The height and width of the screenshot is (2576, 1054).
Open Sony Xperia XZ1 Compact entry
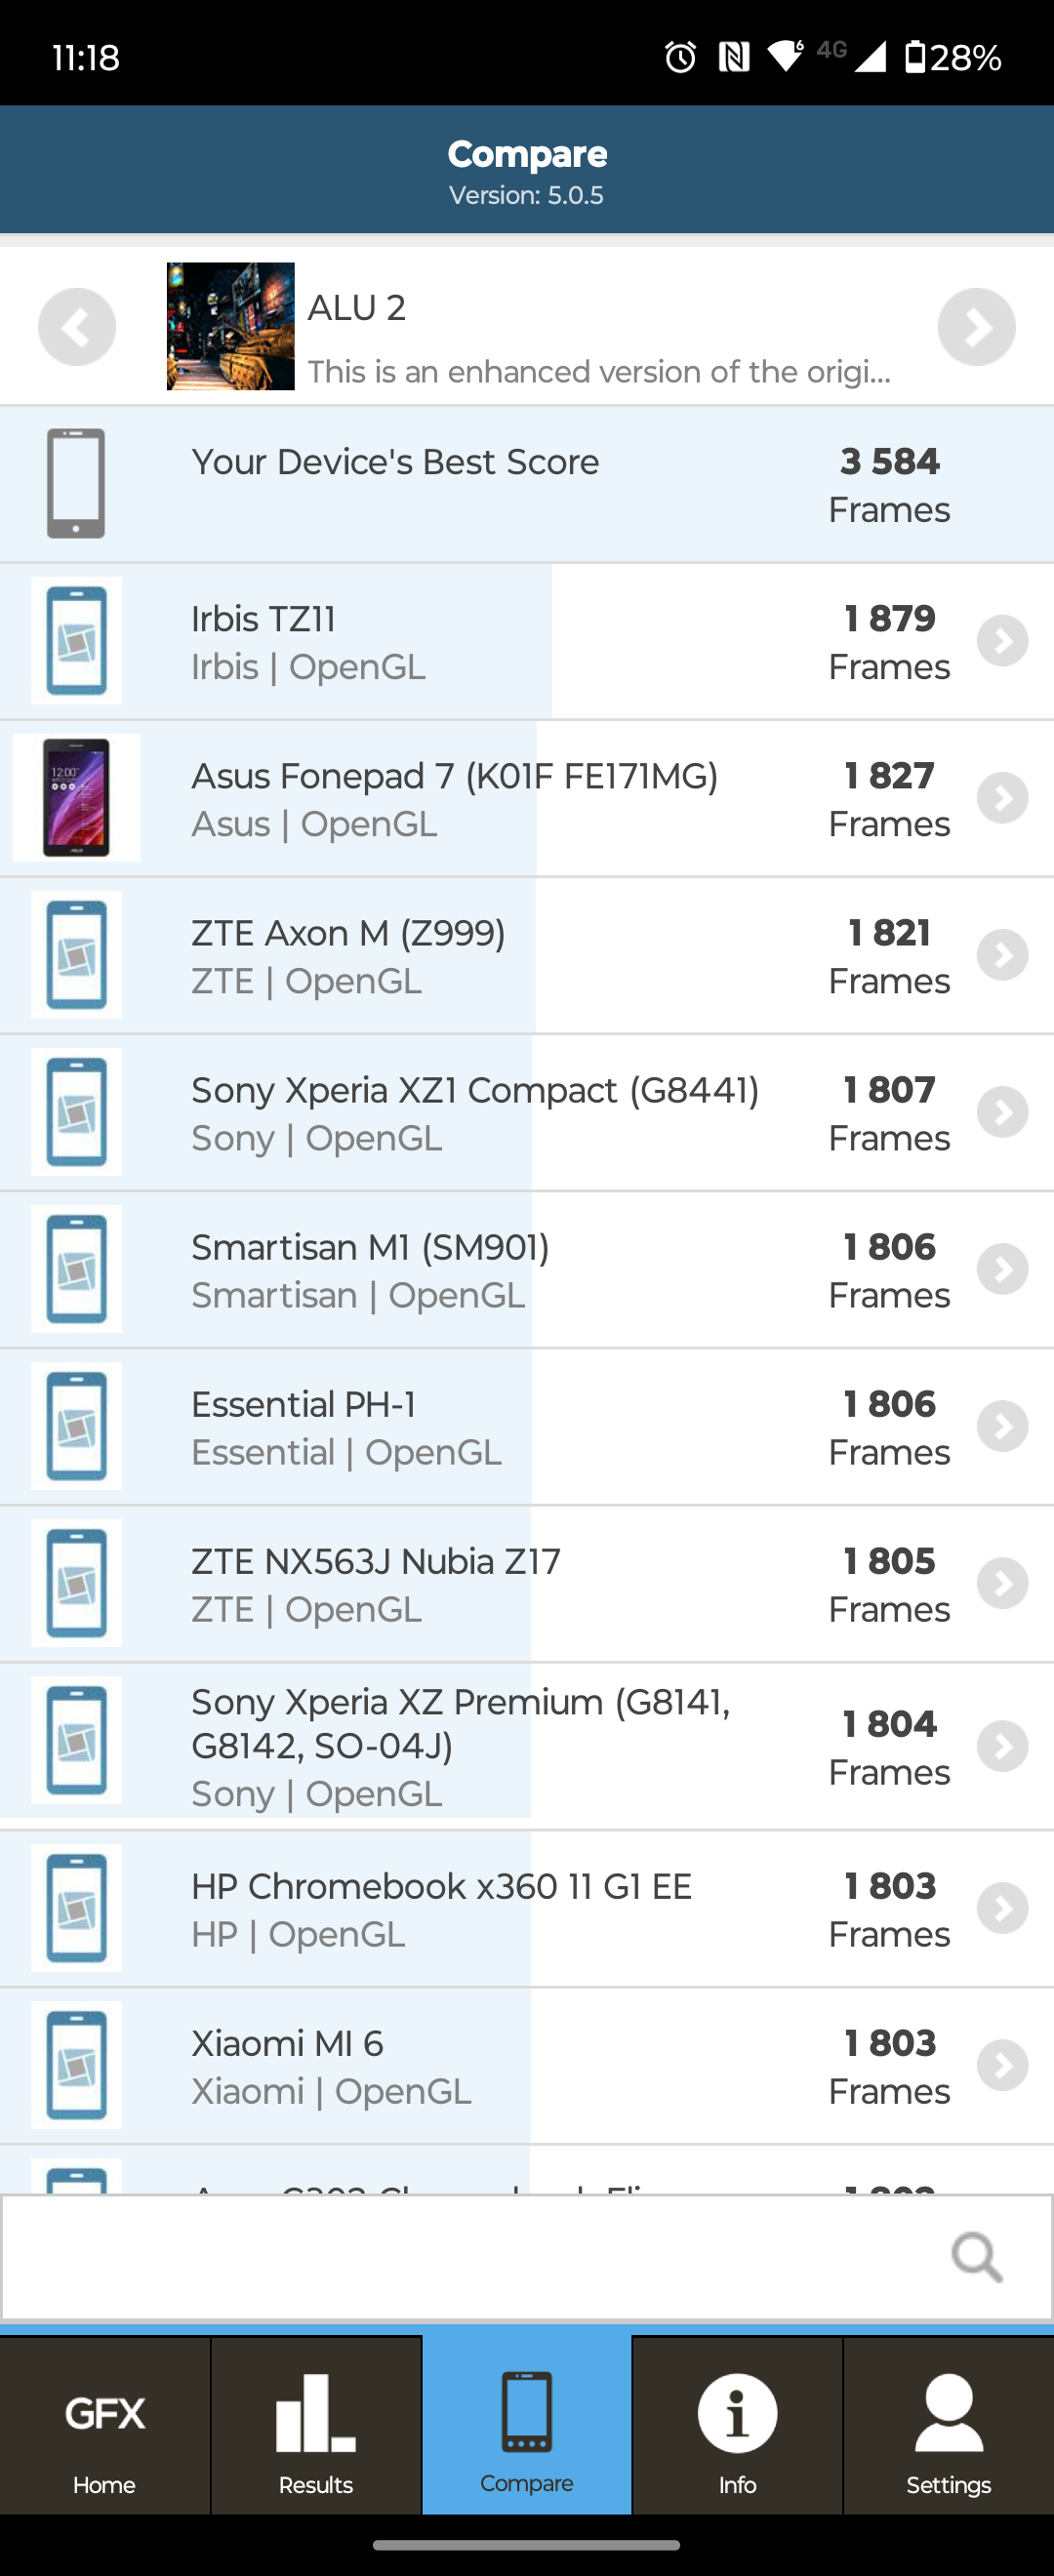tap(475, 1112)
